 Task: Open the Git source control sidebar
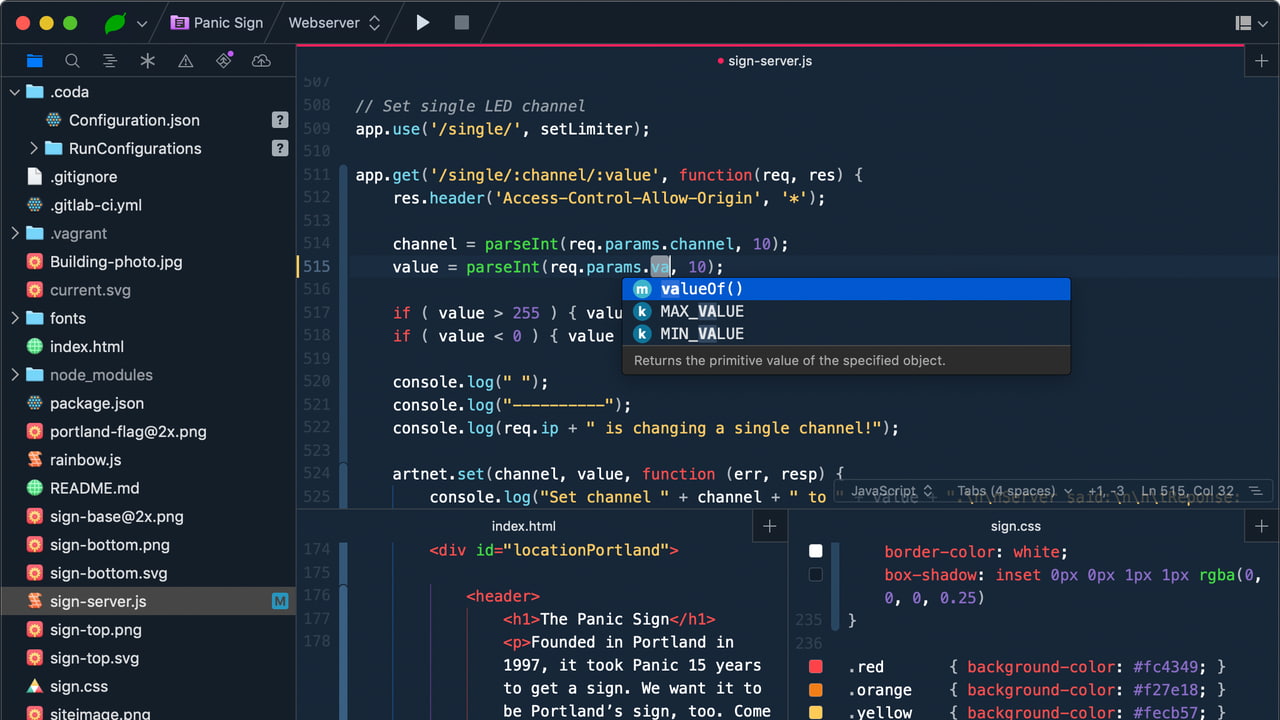(224, 61)
